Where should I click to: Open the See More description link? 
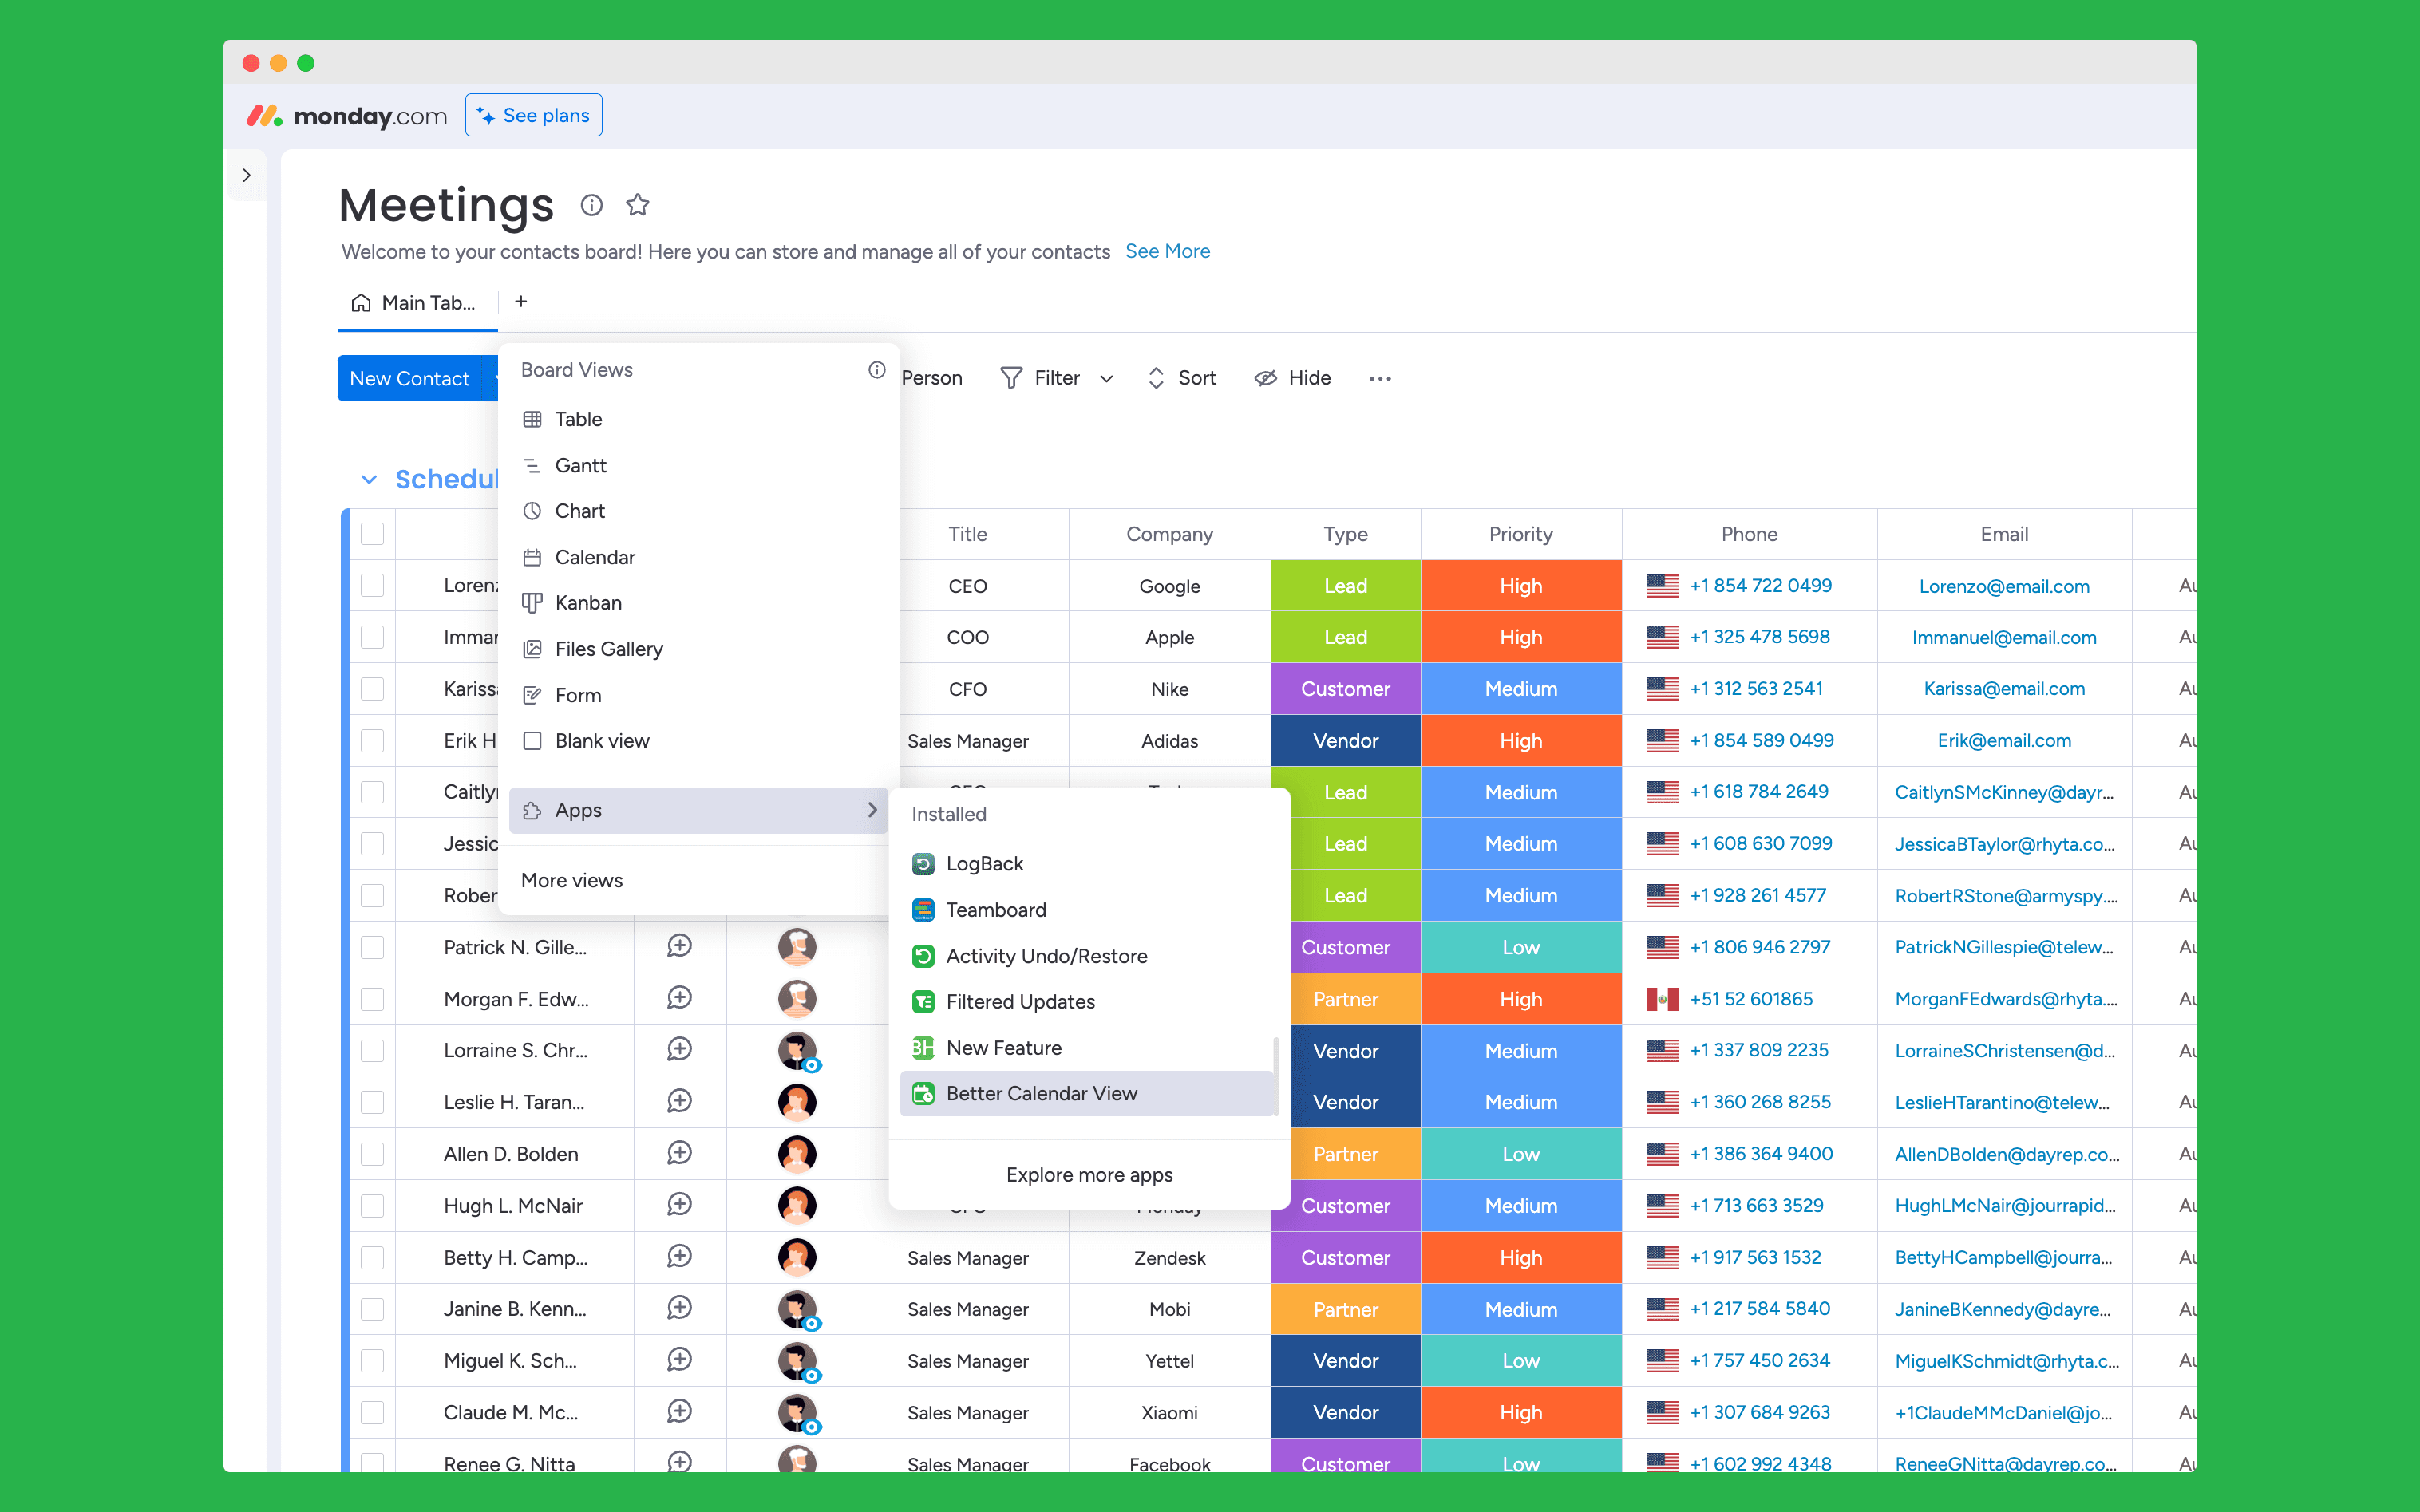pos(1167,251)
